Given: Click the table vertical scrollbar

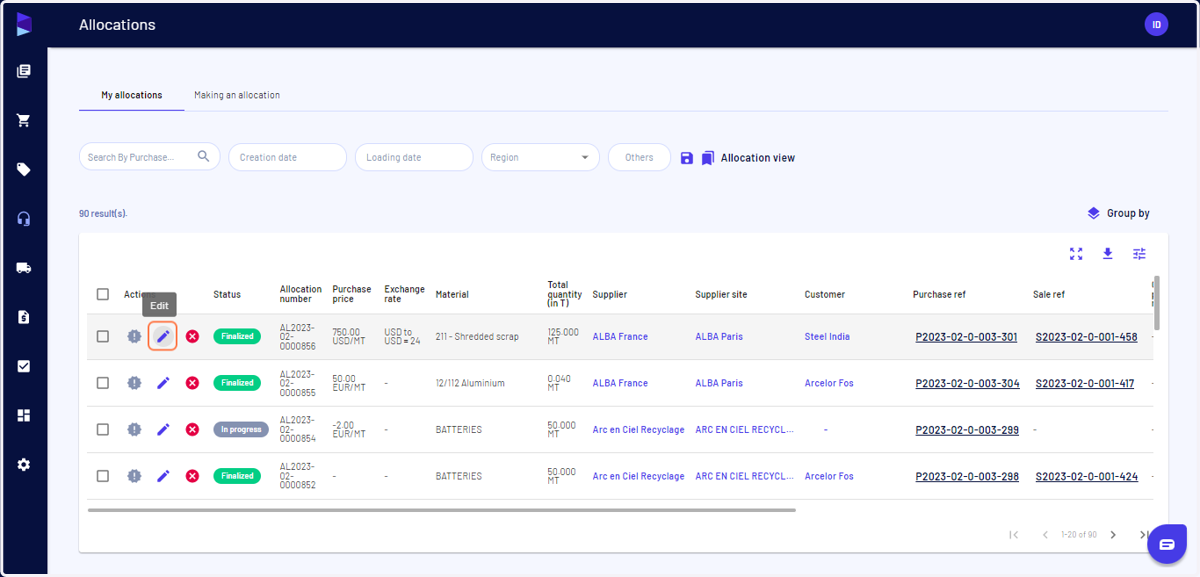Looking at the screenshot, I should [x=1157, y=303].
